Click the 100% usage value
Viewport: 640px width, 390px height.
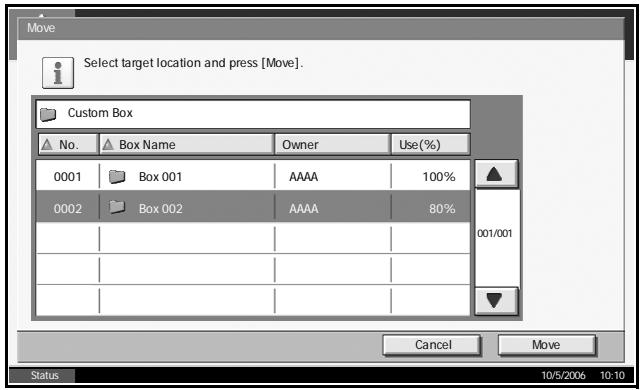[439, 177]
